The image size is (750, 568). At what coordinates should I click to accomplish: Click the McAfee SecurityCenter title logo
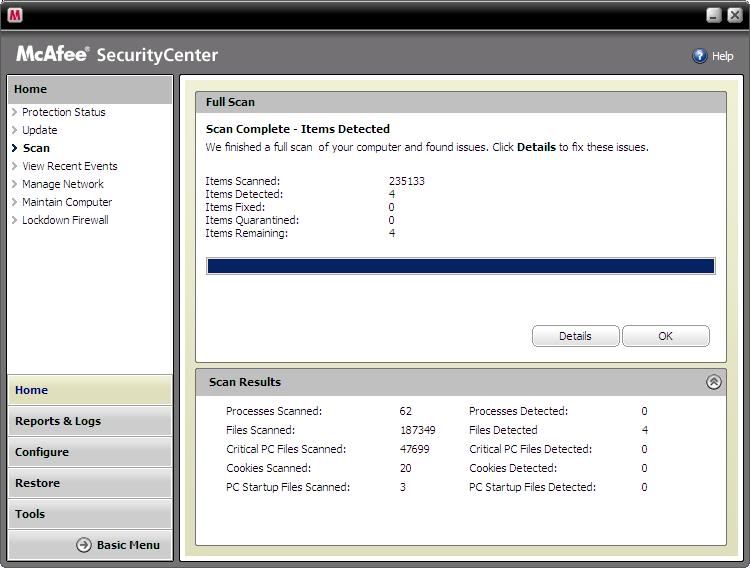[117, 54]
